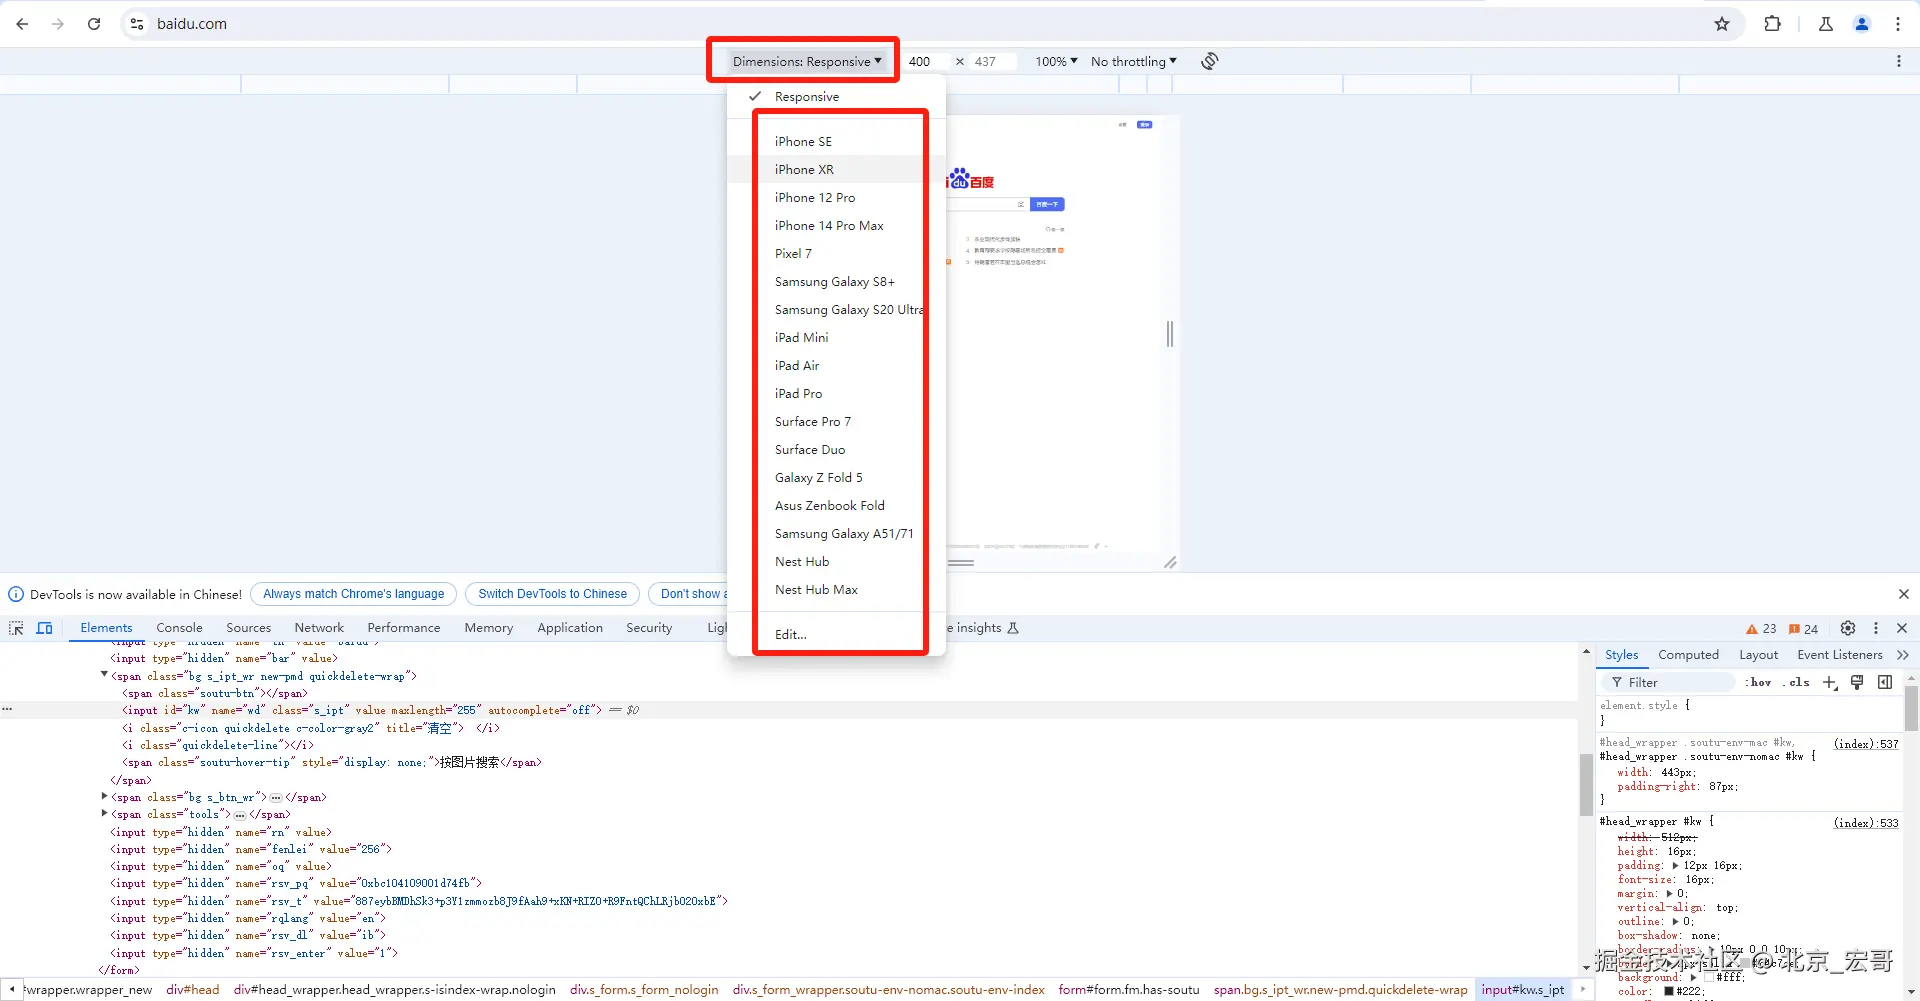Choose Edit... in the device menu
The width and height of the screenshot is (1920, 1001).
[838, 635]
